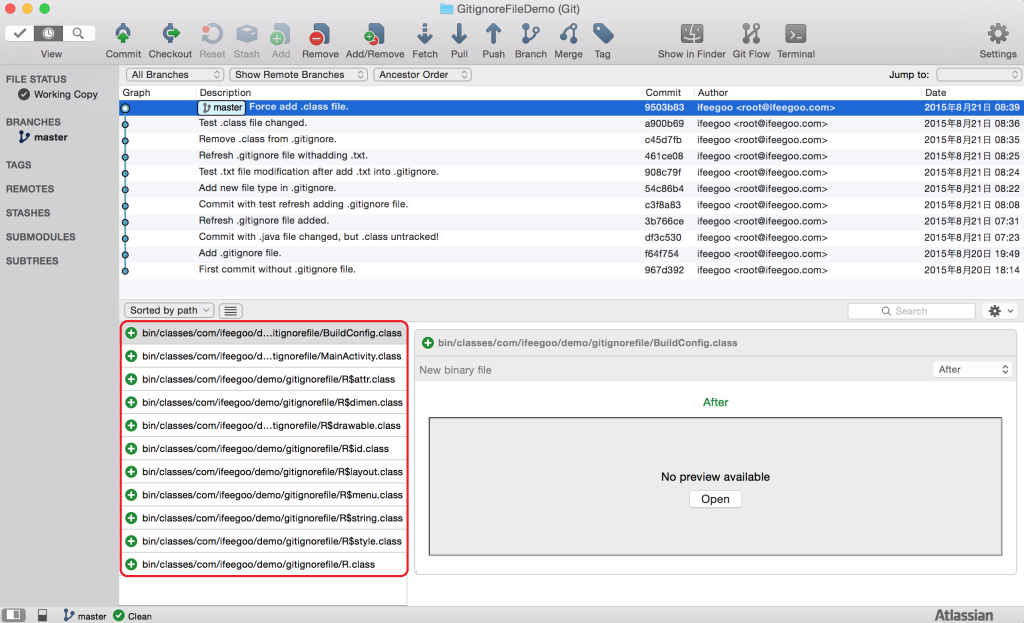Viewport: 1024px width, 623px height.
Task: Click the Tag toolbar icon
Action: click(603, 34)
